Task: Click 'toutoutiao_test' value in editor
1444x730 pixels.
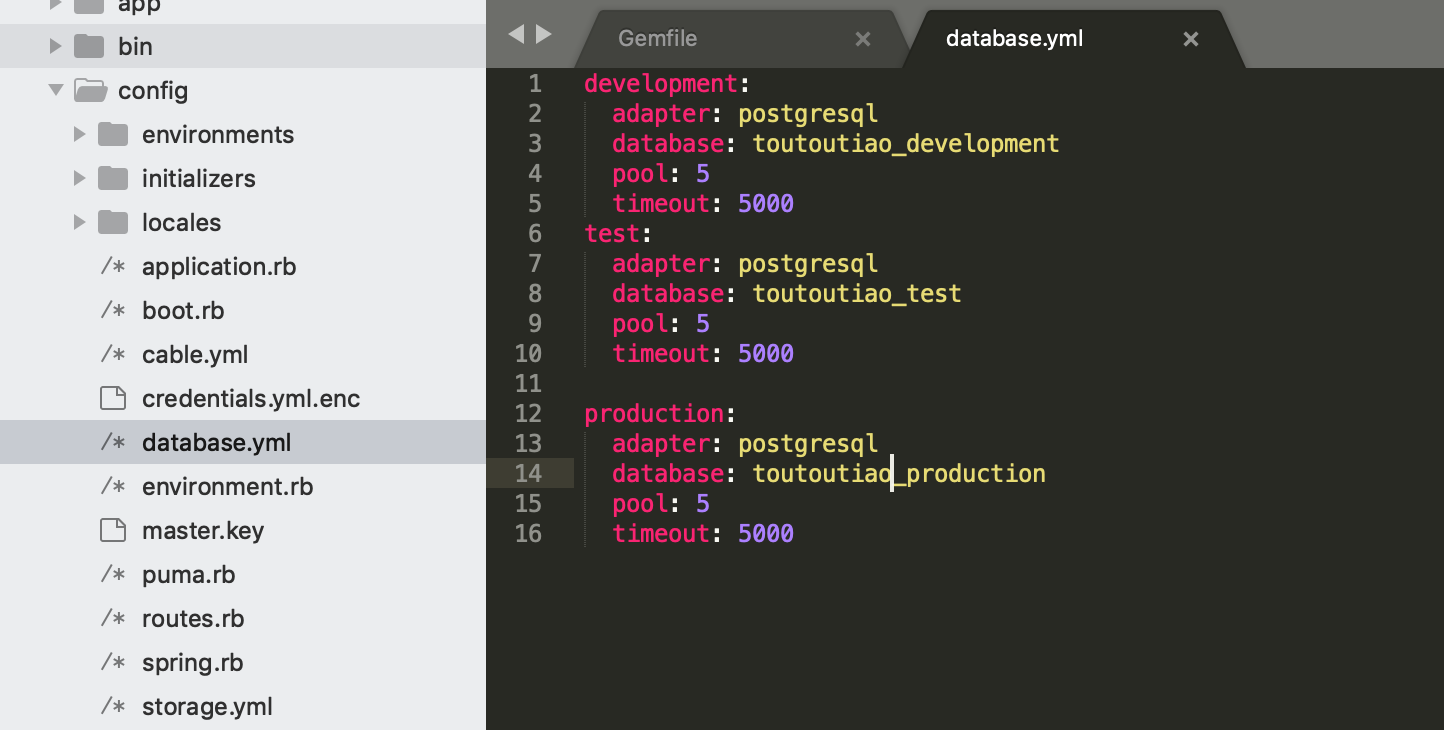Action: tap(857, 293)
